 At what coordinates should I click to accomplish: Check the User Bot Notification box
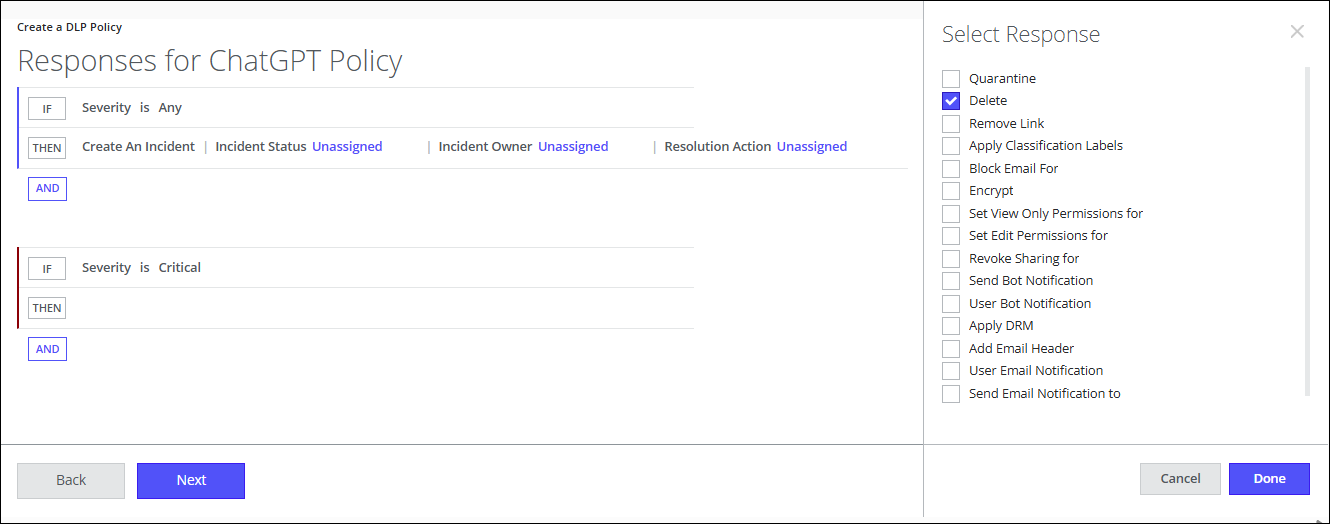[x=951, y=304]
